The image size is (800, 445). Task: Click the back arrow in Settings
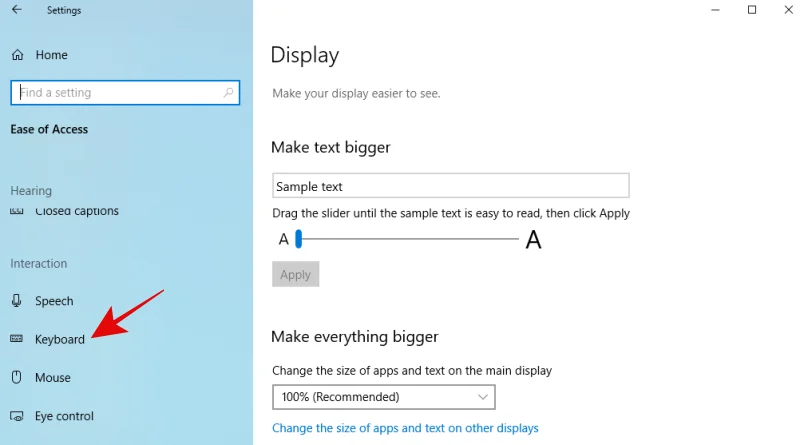pyautogui.click(x=16, y=10)
